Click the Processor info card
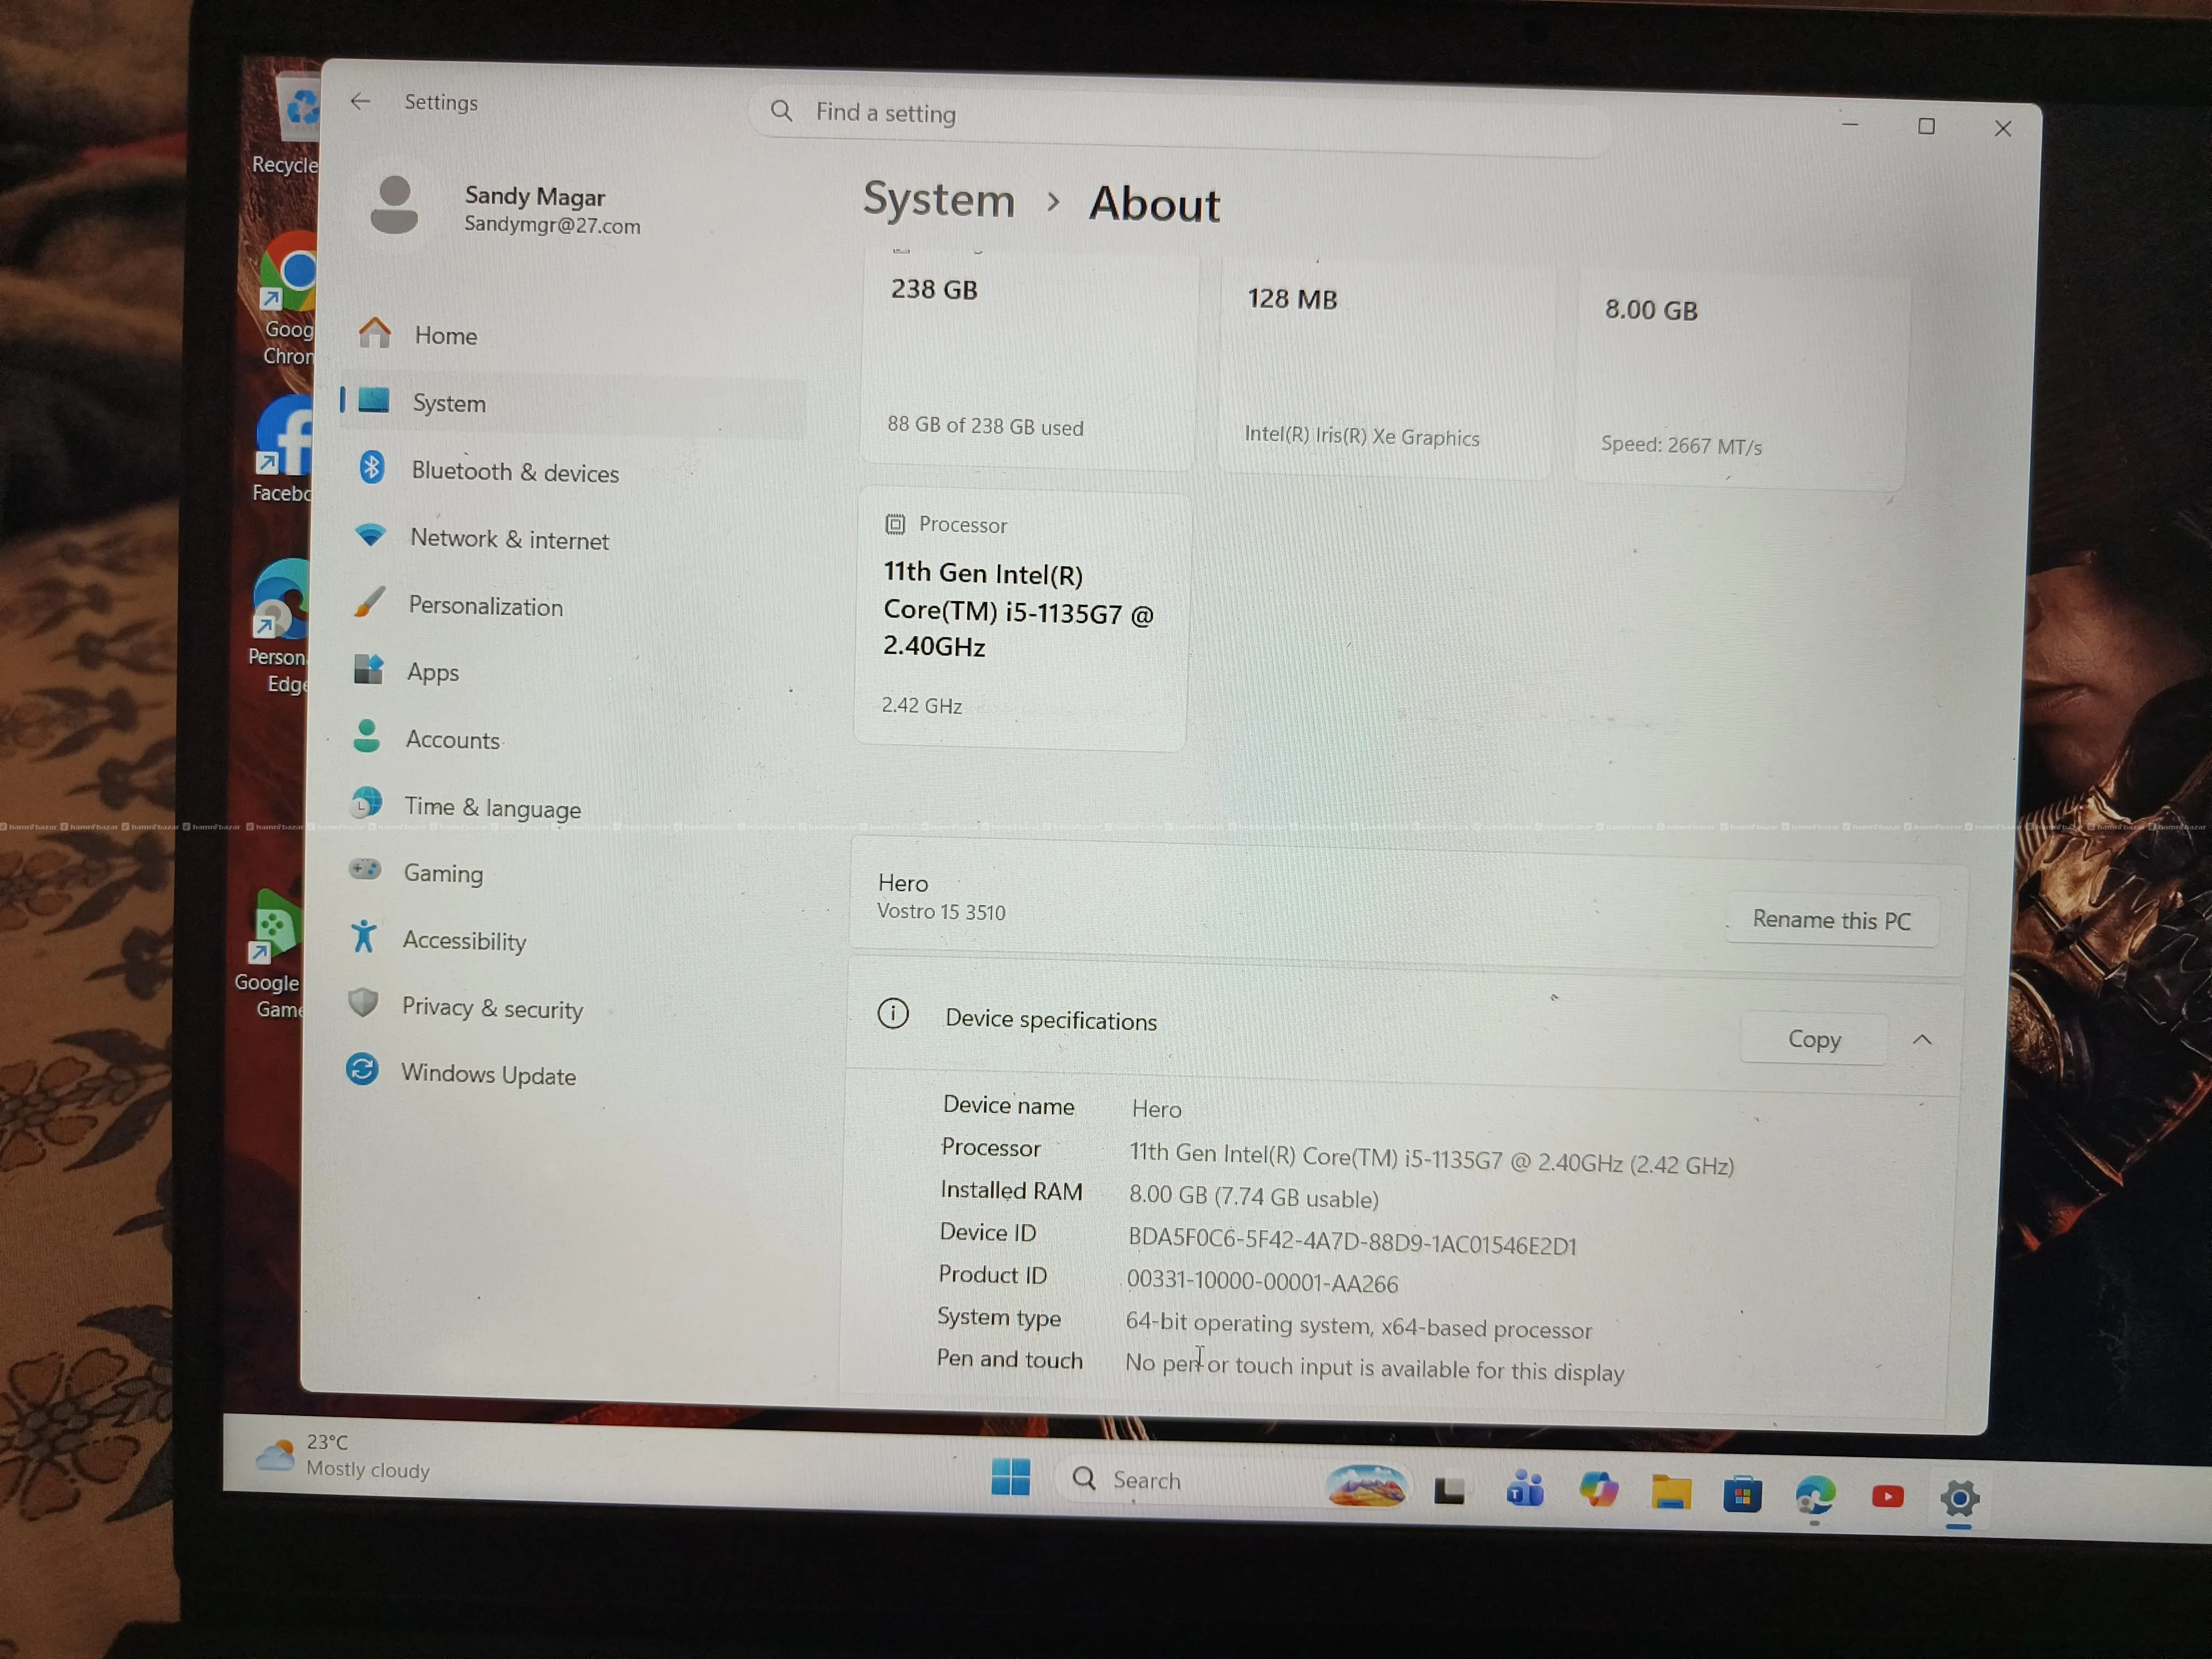The image size is (2212, 1659). coord(1021,618)
